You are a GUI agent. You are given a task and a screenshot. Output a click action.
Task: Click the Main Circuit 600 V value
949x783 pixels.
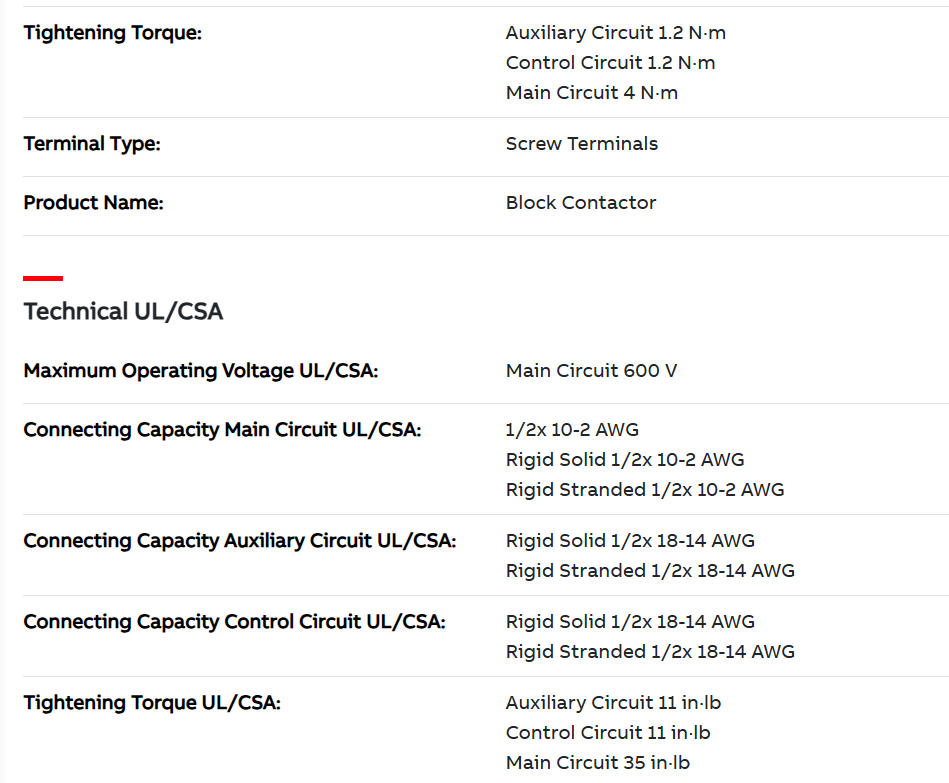click(x=591, y=371)
